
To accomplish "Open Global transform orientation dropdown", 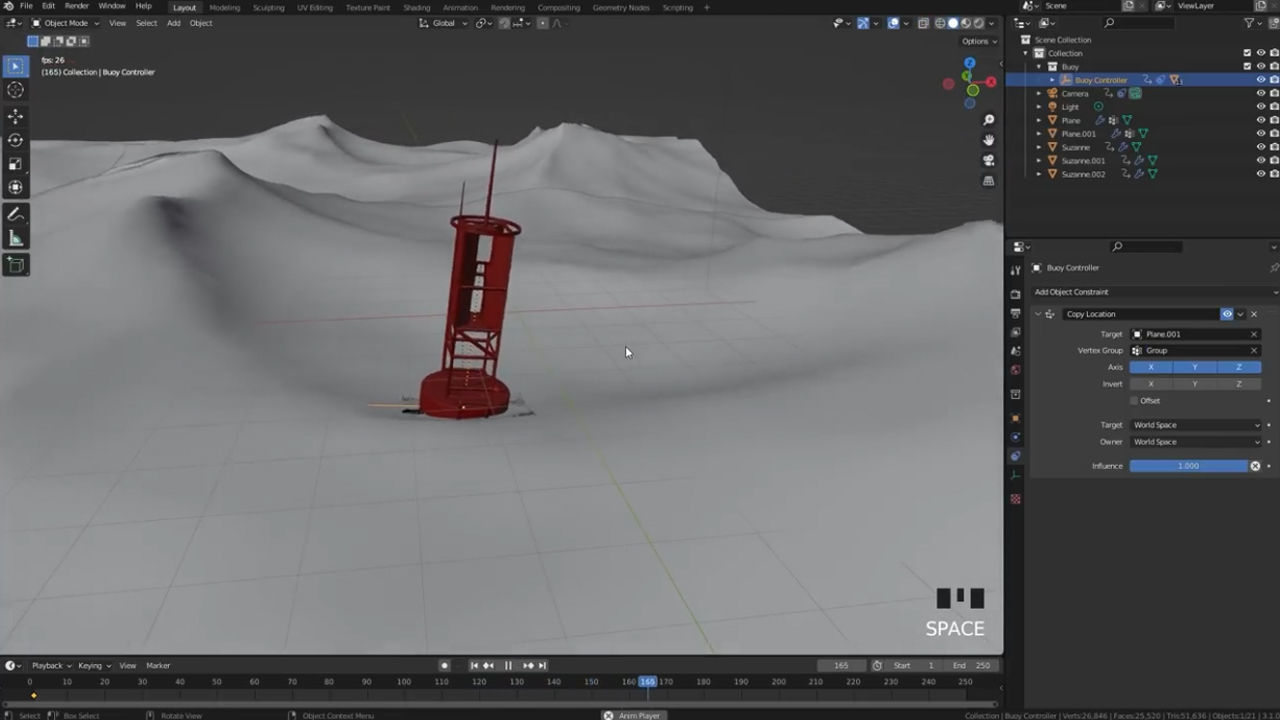I will point(442,23).
